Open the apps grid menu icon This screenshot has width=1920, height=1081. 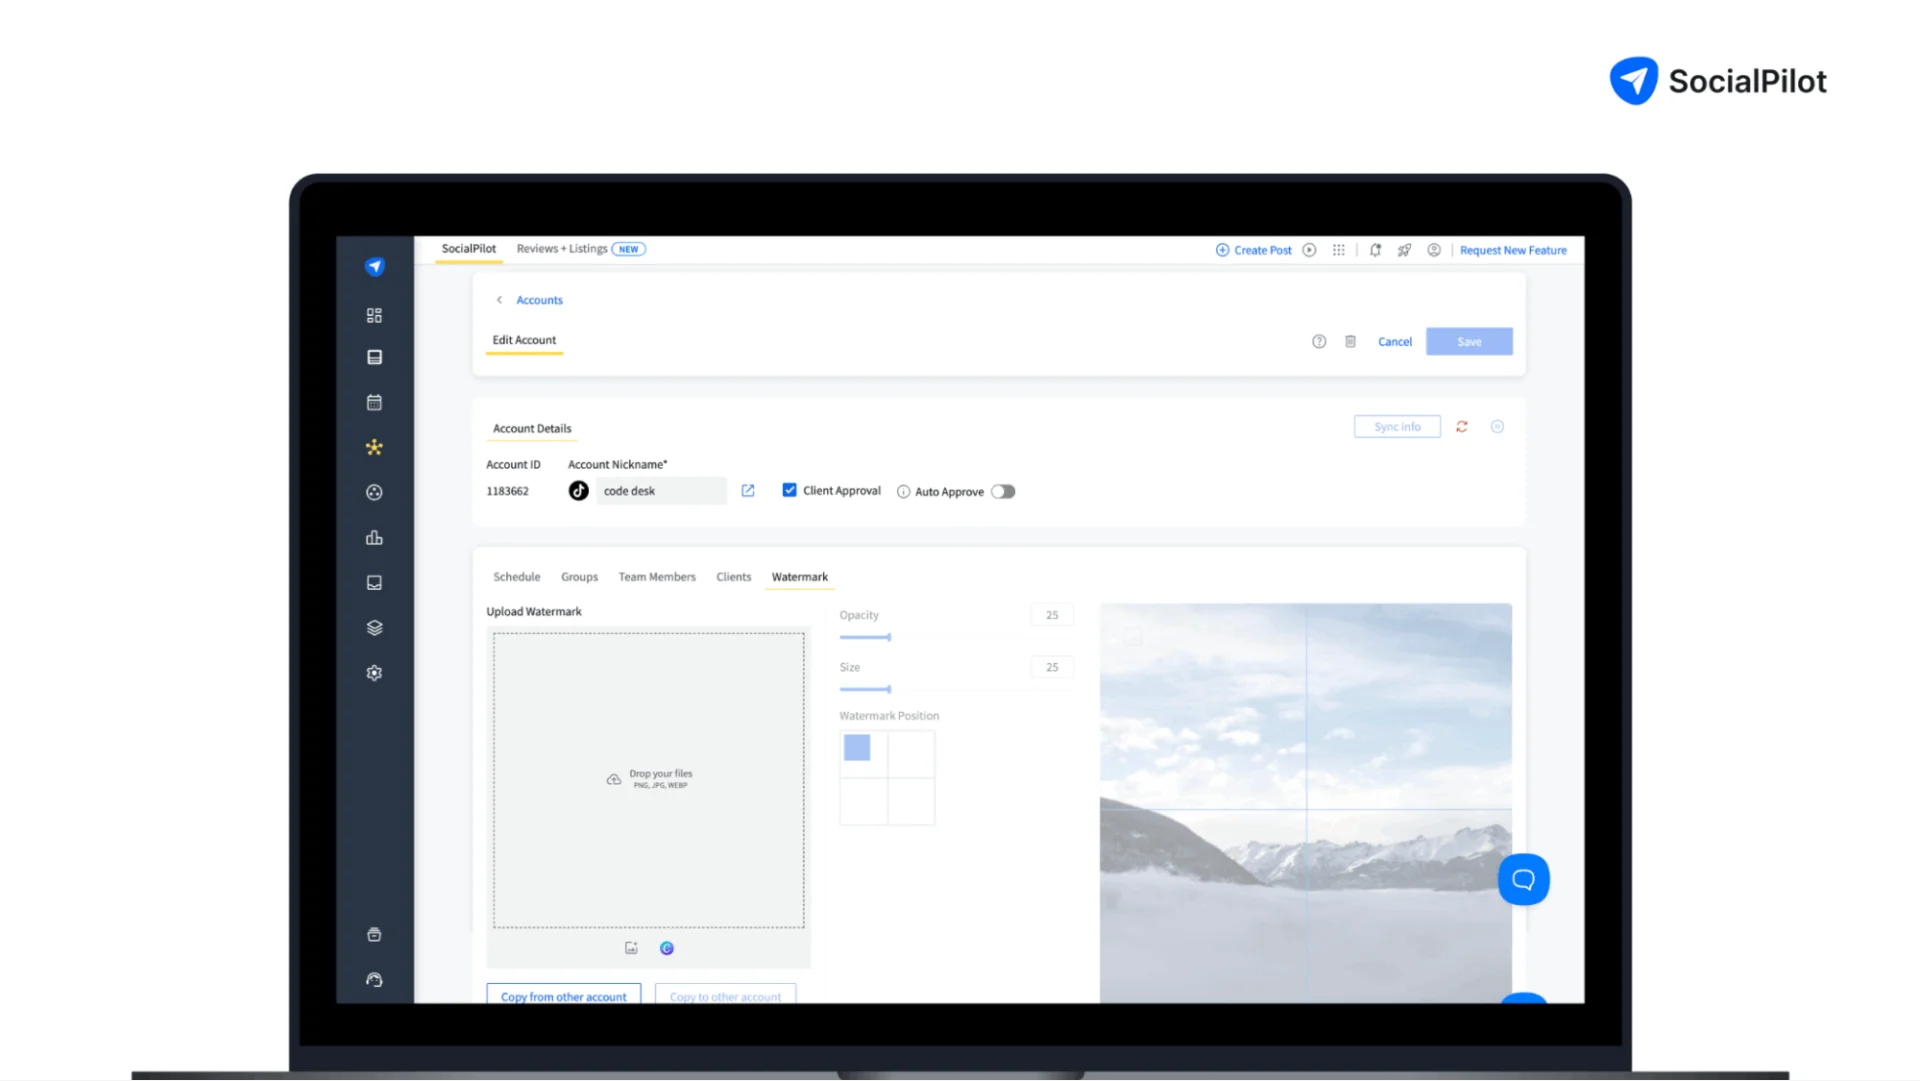(1339, 250)
